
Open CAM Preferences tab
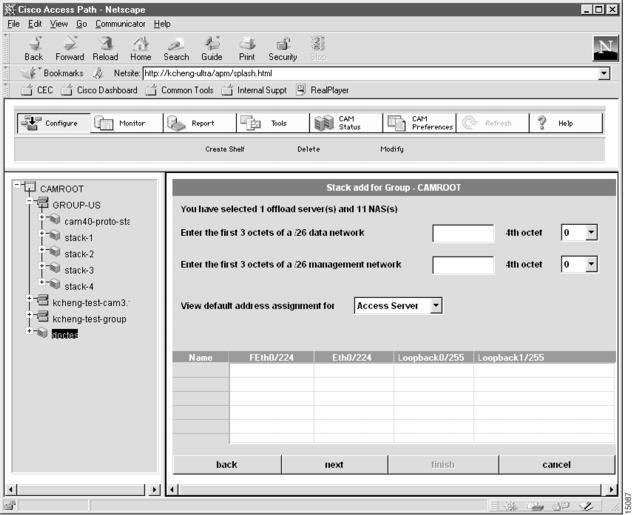coord(419,123)
